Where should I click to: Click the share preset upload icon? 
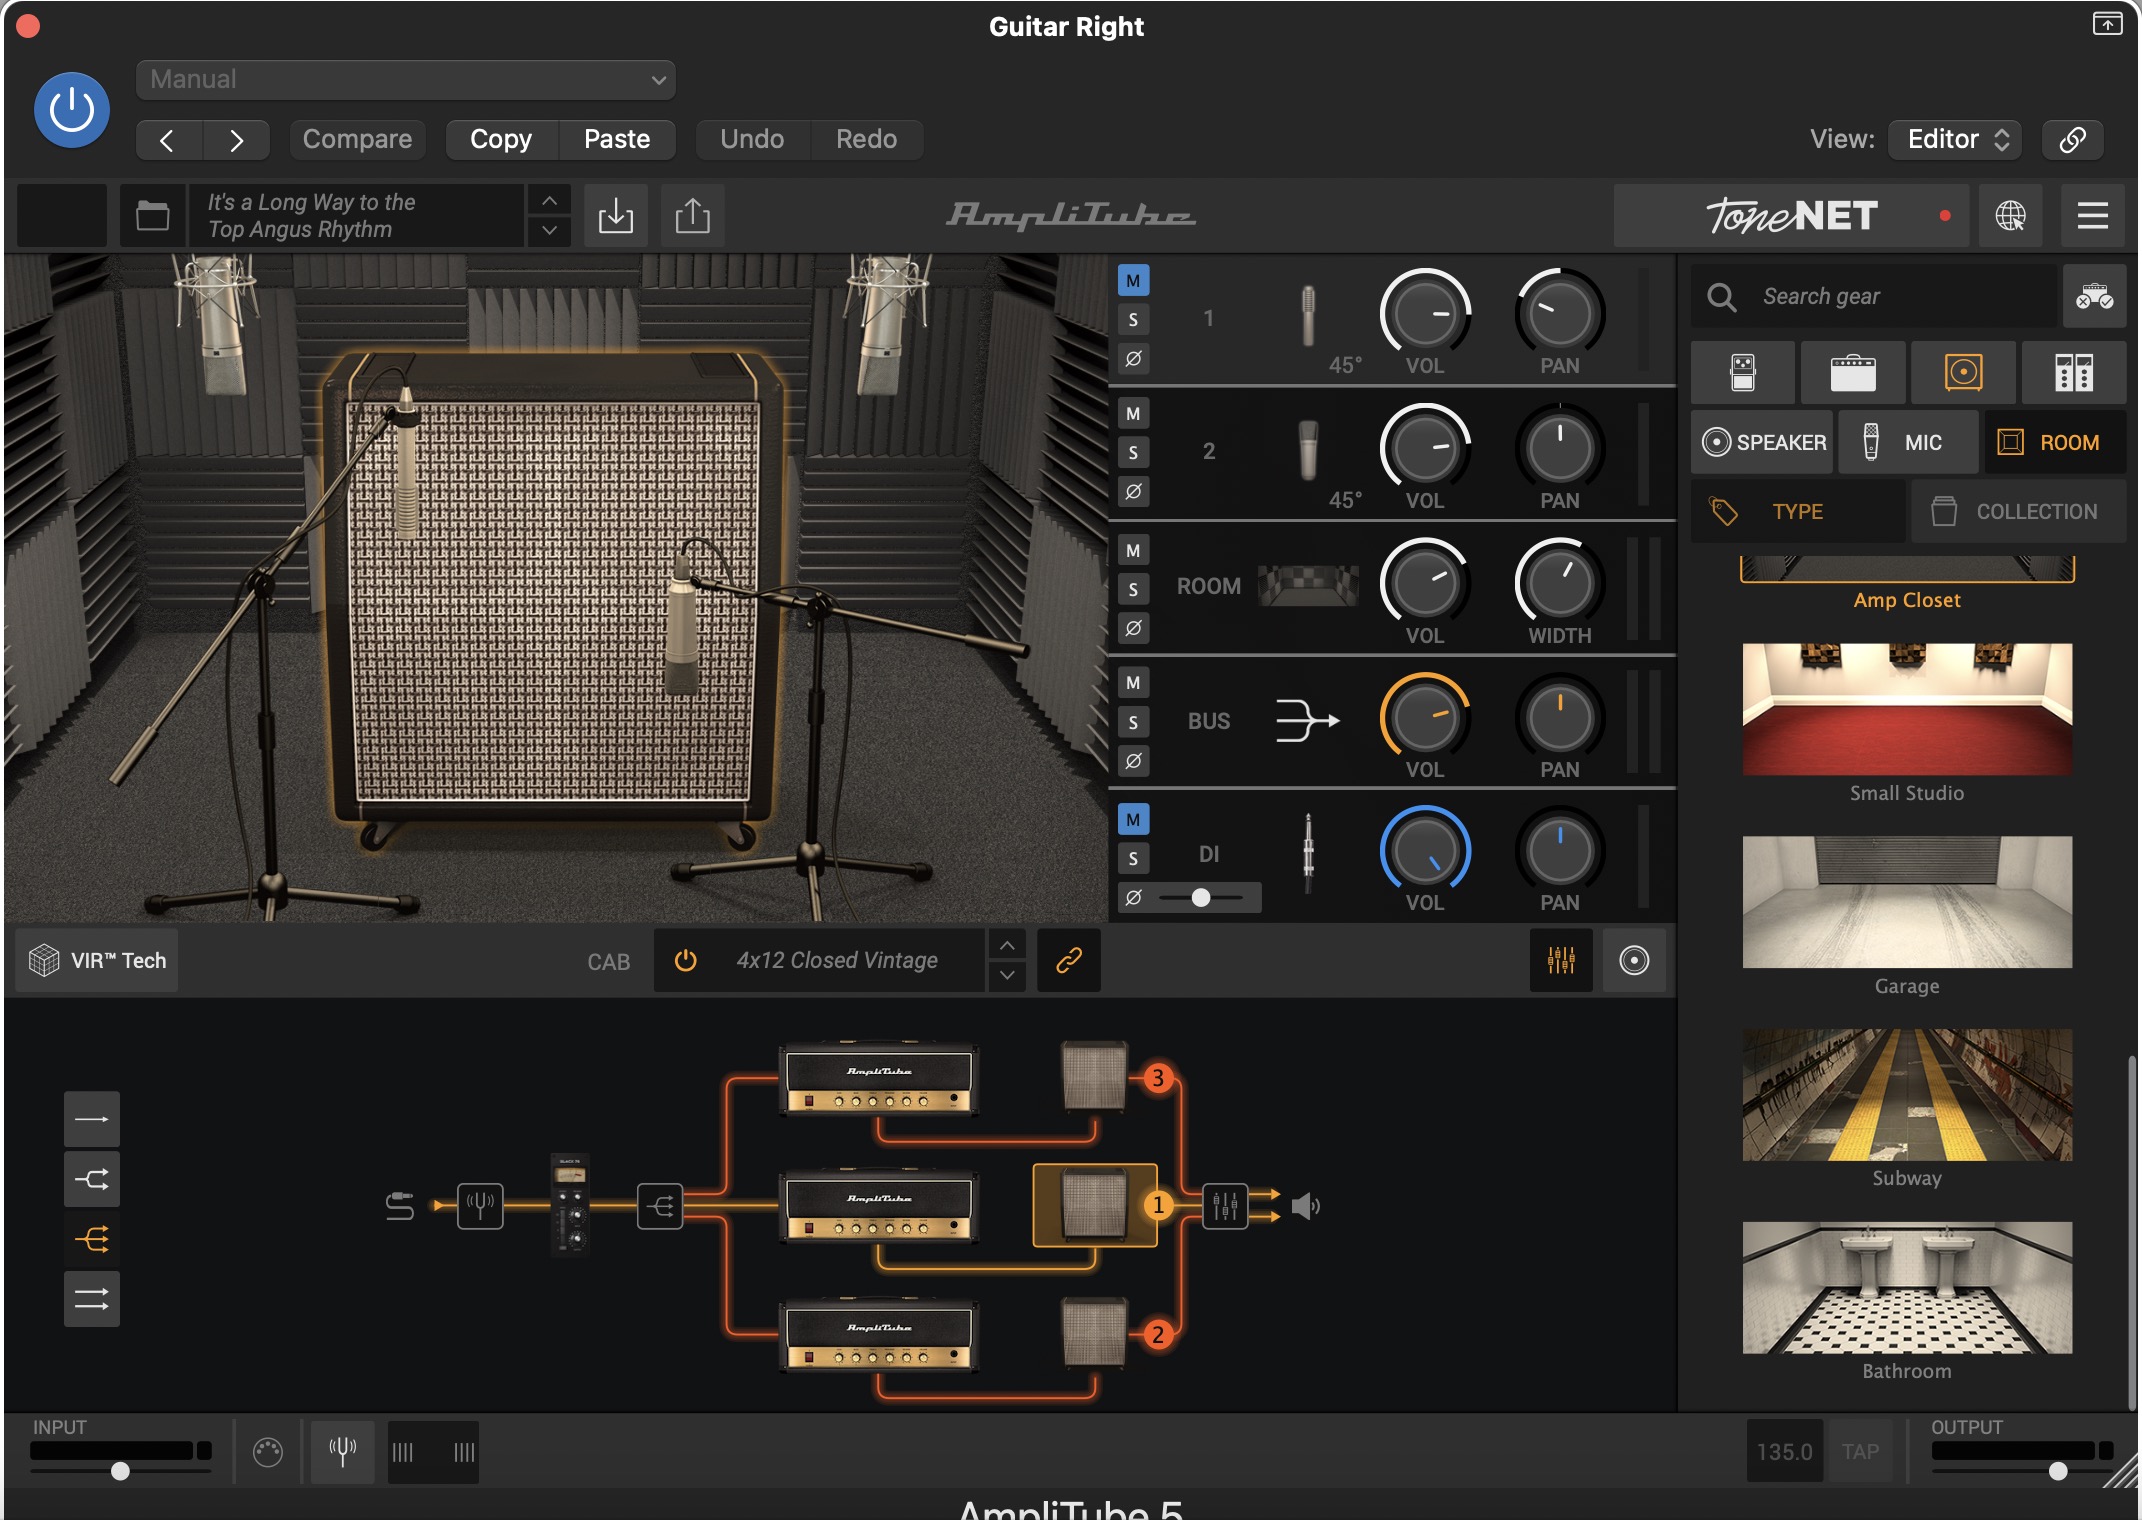tap(692, 215)
